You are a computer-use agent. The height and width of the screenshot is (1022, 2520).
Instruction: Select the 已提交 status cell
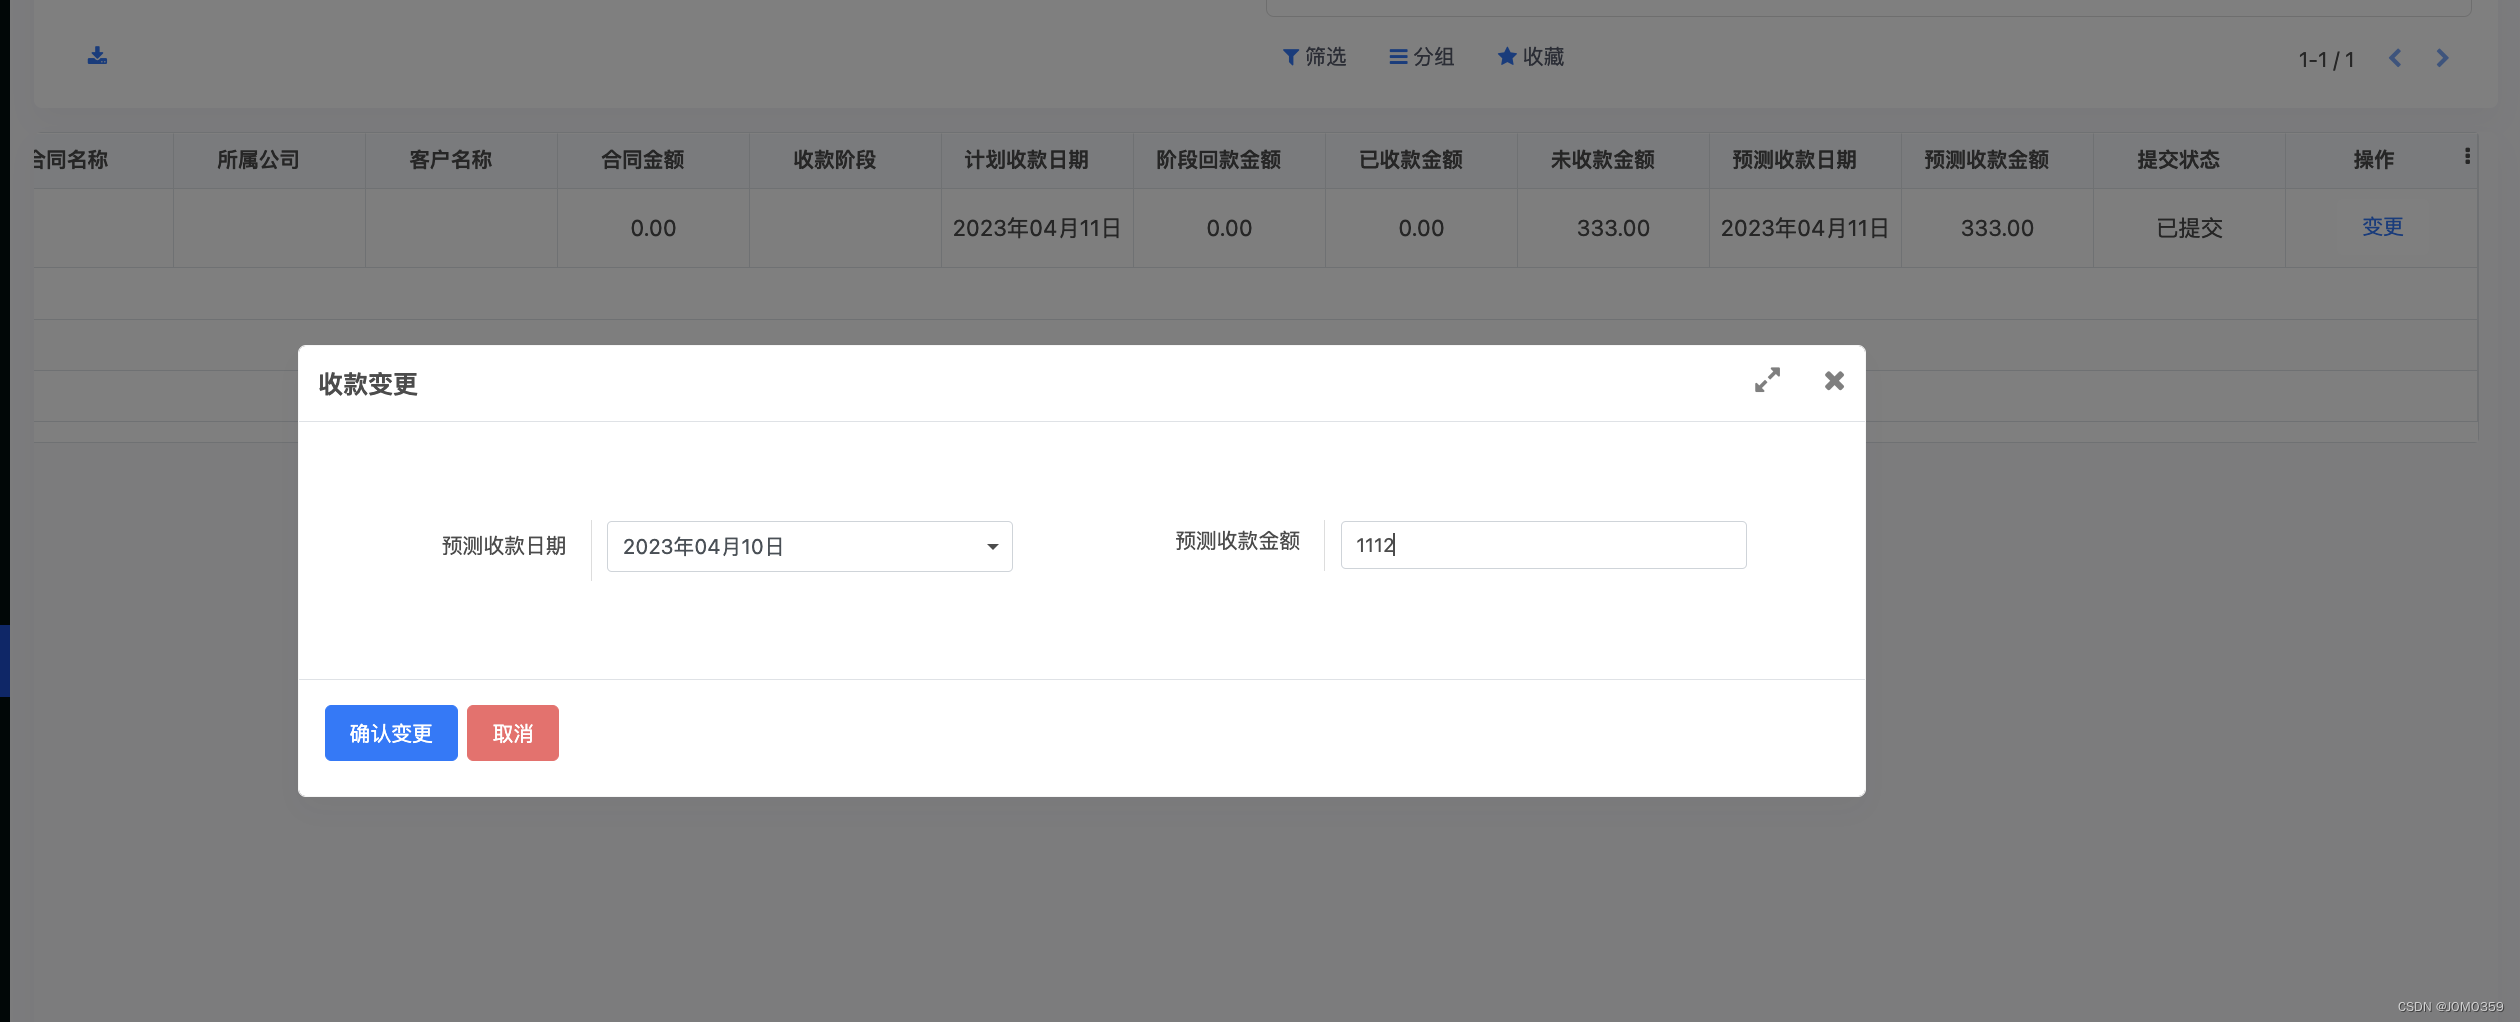(2188, 228)
